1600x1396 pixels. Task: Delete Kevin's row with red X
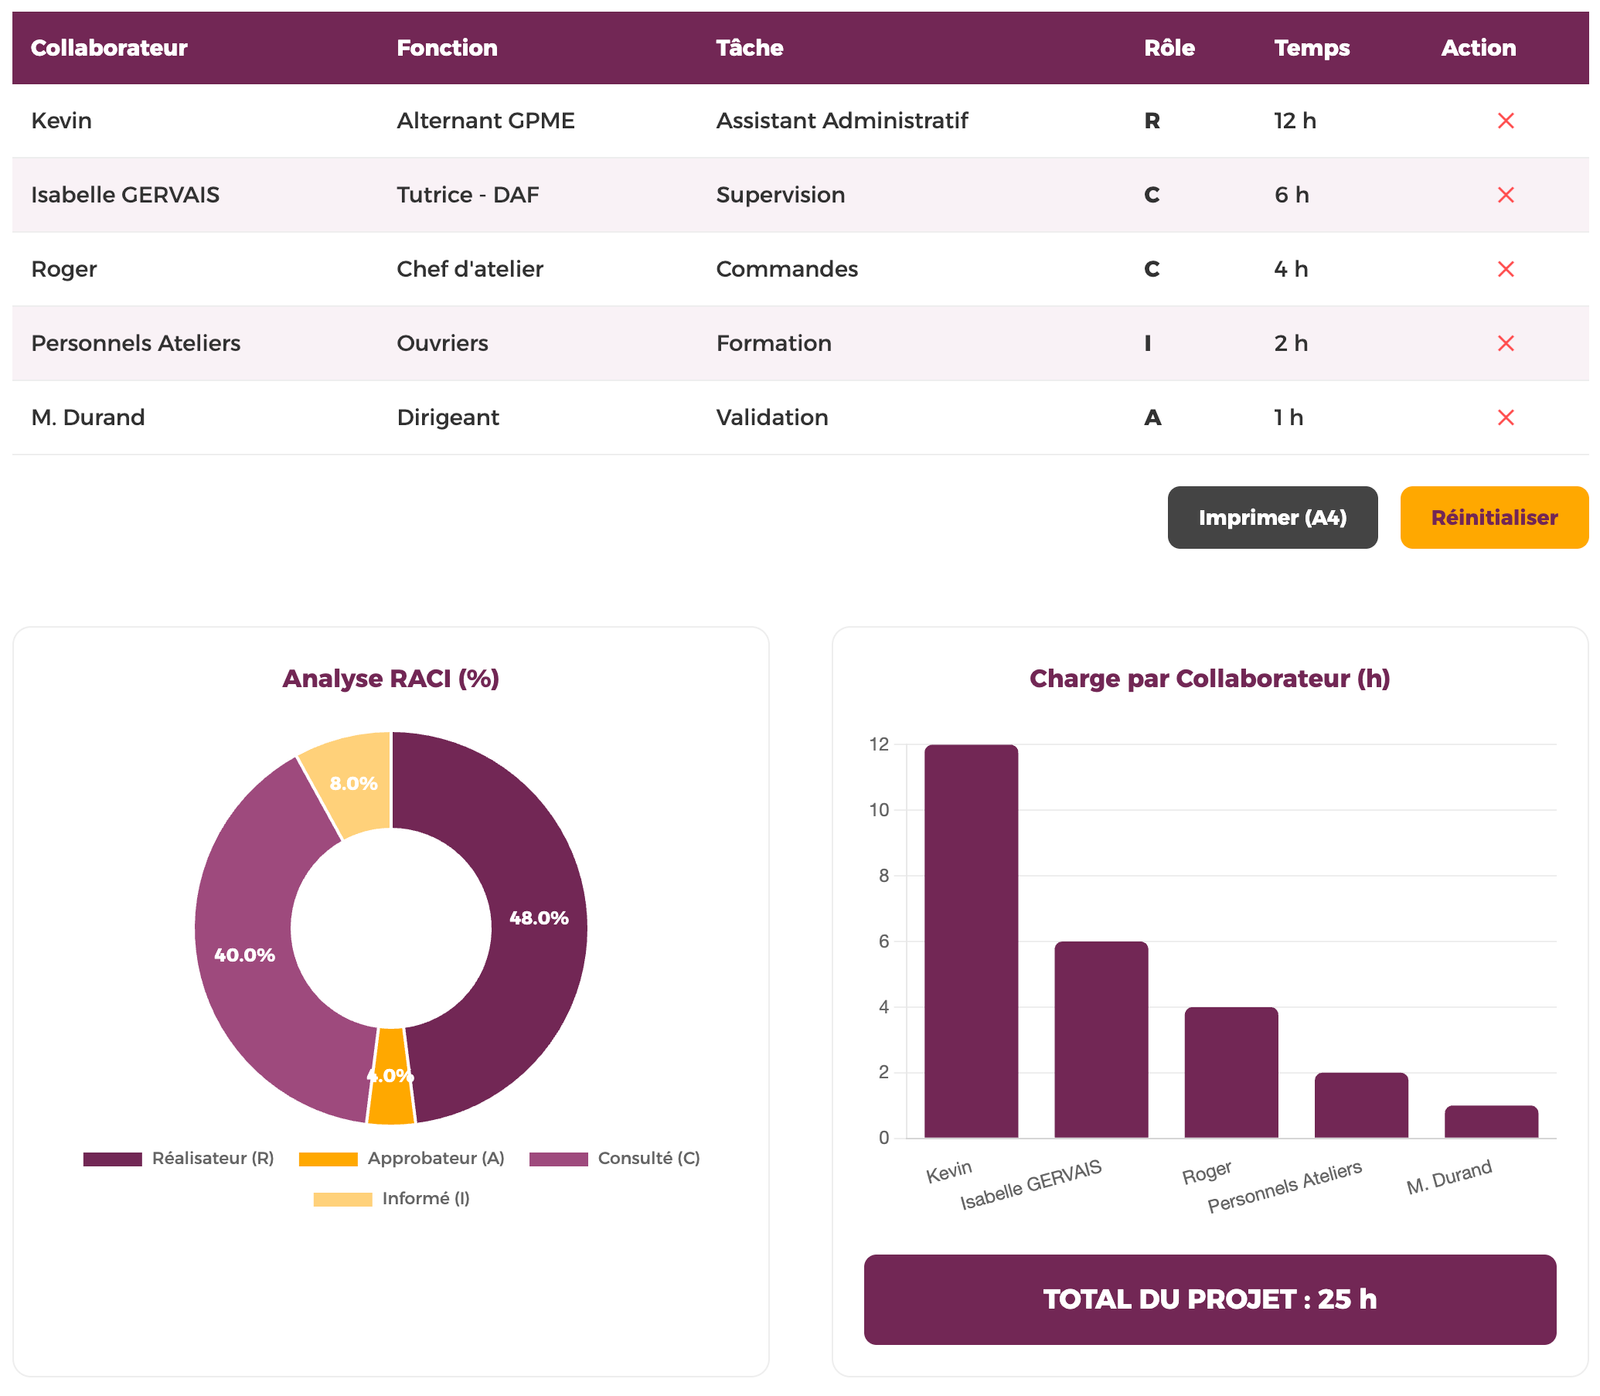pyautogui.click(x=1505, y=121)
